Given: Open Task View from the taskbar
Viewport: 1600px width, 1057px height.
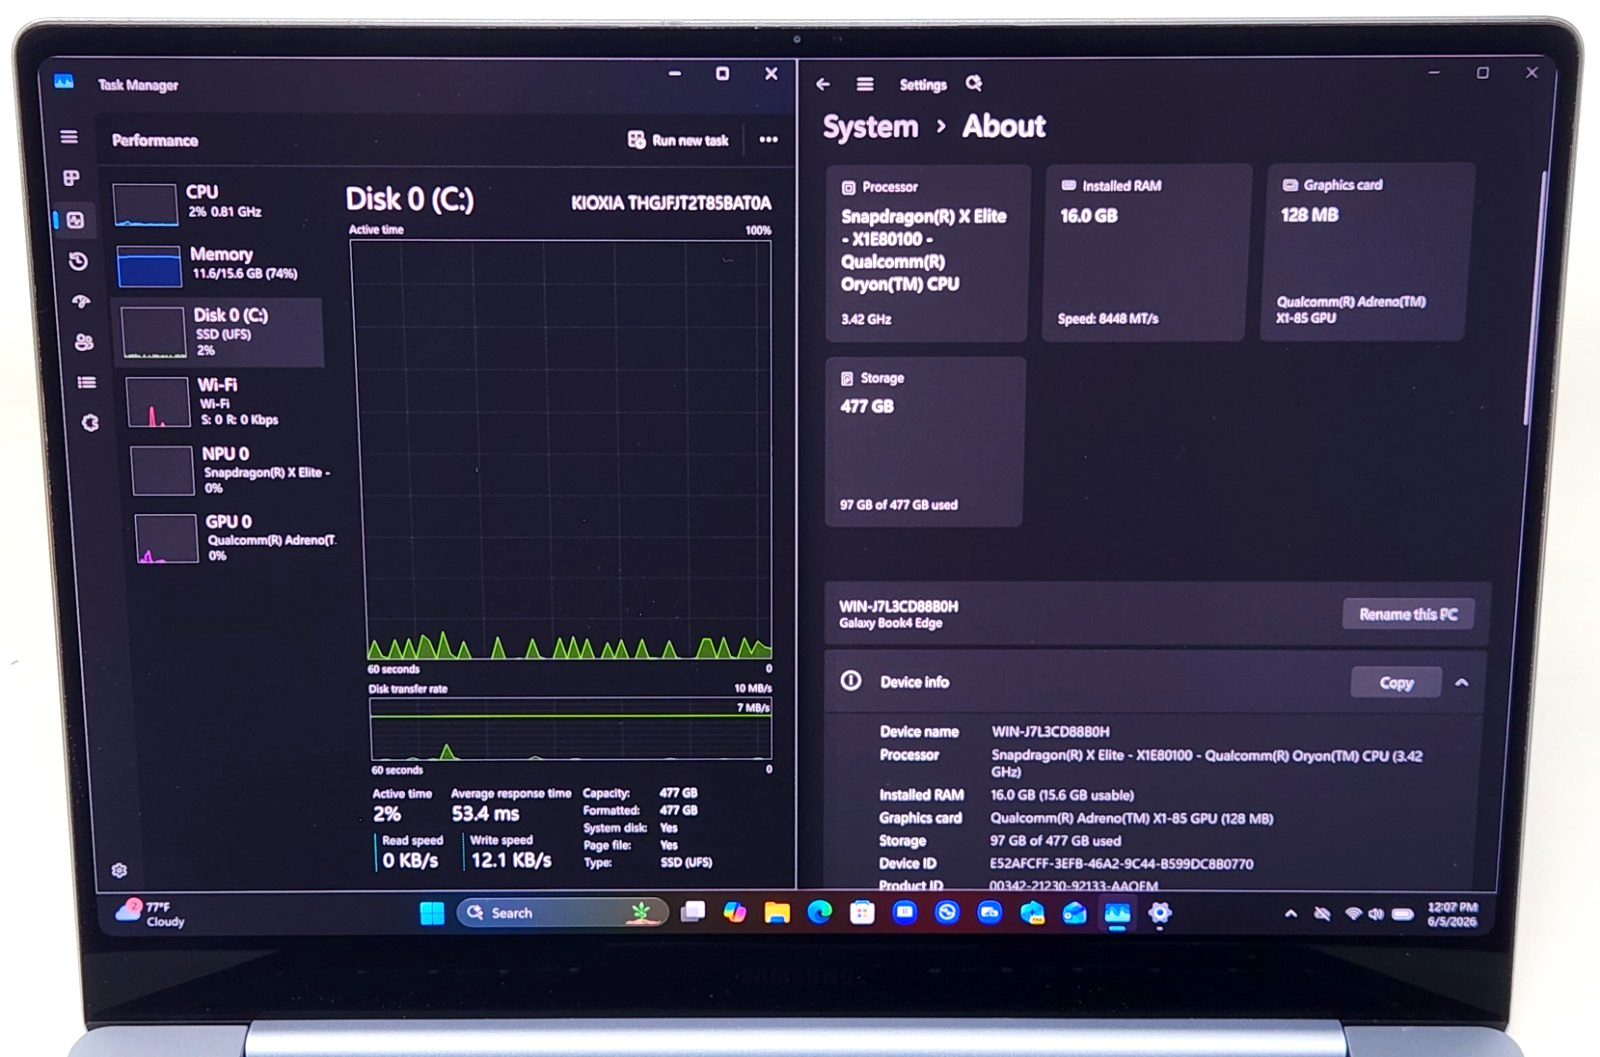Looking at the screenshot, I should coord(693,912).
